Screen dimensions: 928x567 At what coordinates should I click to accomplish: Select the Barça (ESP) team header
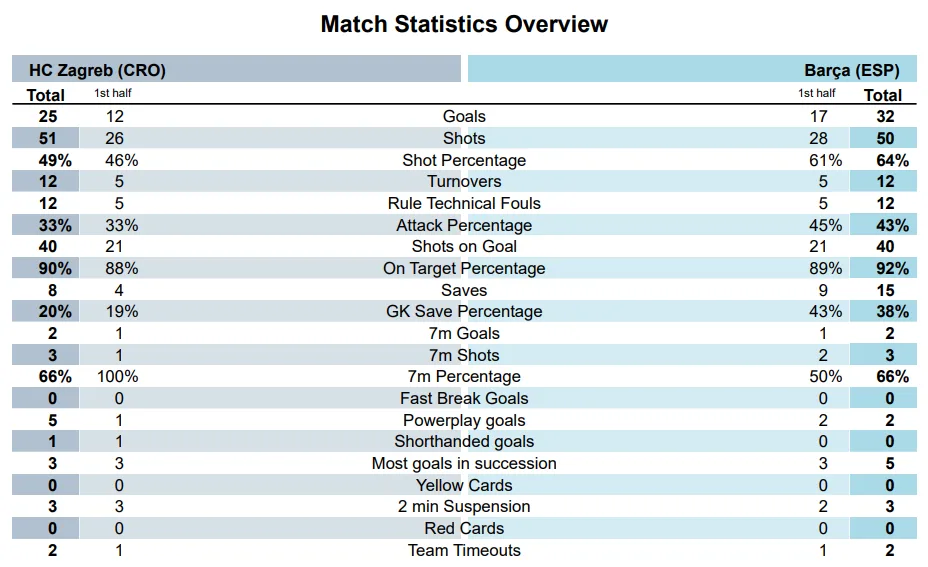[851, 70]
